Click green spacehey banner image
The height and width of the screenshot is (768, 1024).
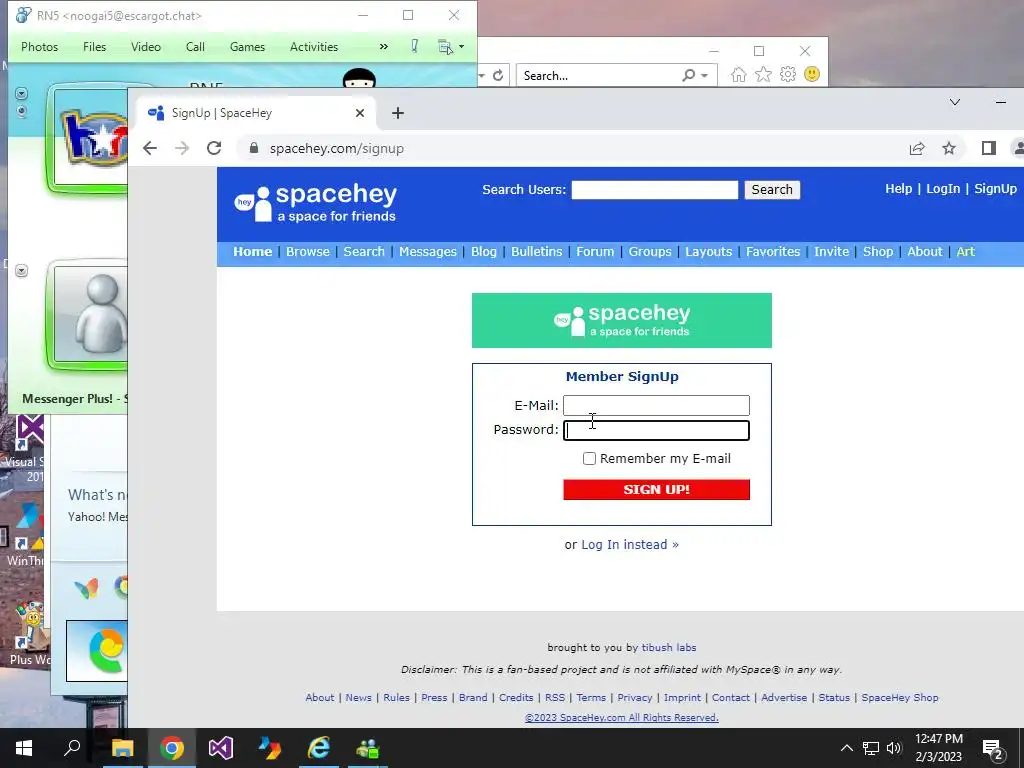click(x=622, y=320)
